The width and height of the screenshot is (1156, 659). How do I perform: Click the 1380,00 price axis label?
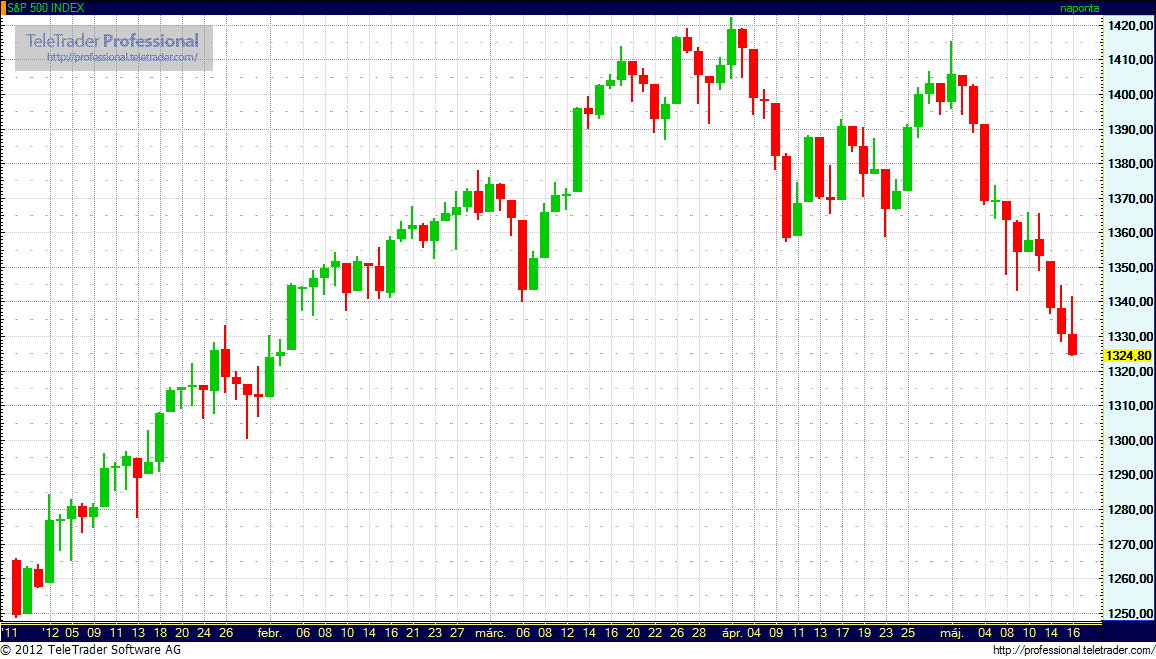pos(1129,164)
